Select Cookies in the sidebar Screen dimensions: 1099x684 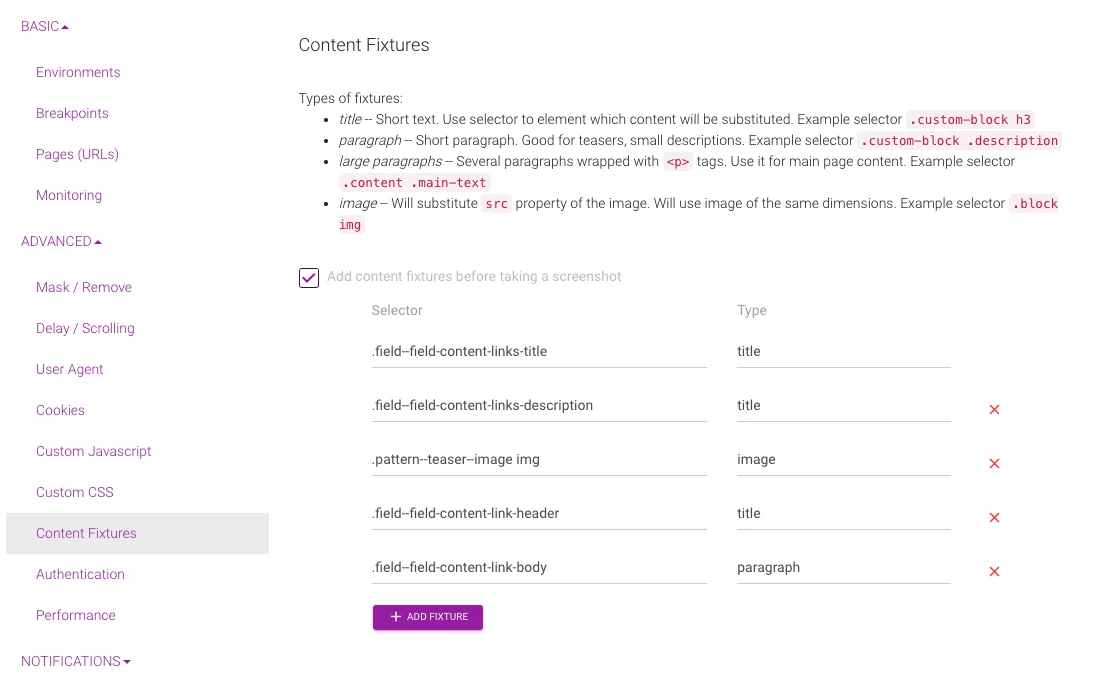pyautogui.click(x=60, y=410)
